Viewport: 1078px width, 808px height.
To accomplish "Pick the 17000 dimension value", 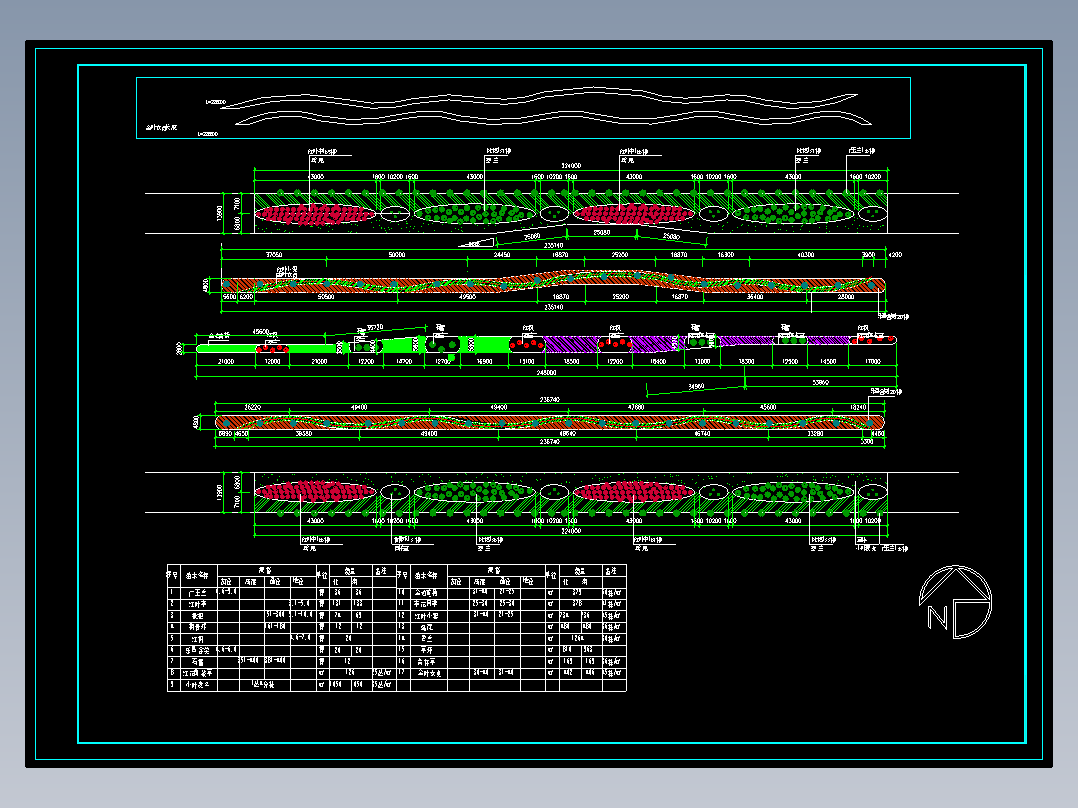I will 872,361.
